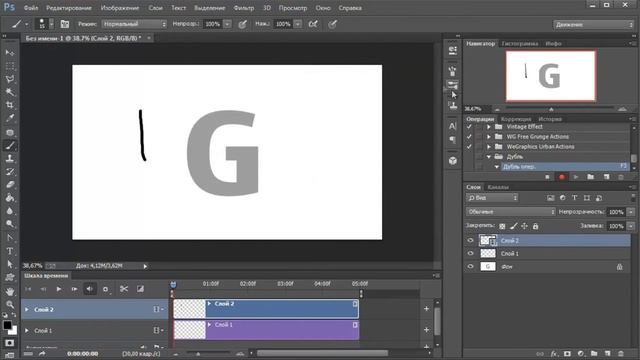Select the Paint Bucket tool
This screenshot has height=360, width=640.
click(10, 198)
